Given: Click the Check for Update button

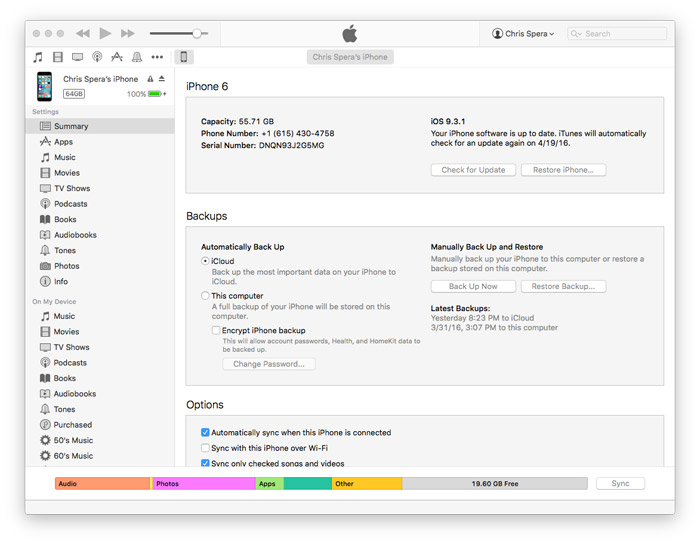Looking at the screenshot, I should [x=473, y=170].
